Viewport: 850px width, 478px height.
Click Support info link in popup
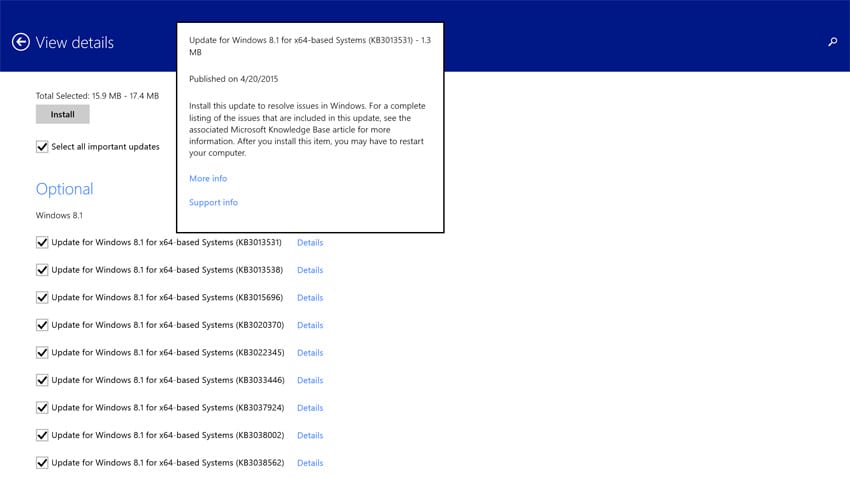[213, 202]
